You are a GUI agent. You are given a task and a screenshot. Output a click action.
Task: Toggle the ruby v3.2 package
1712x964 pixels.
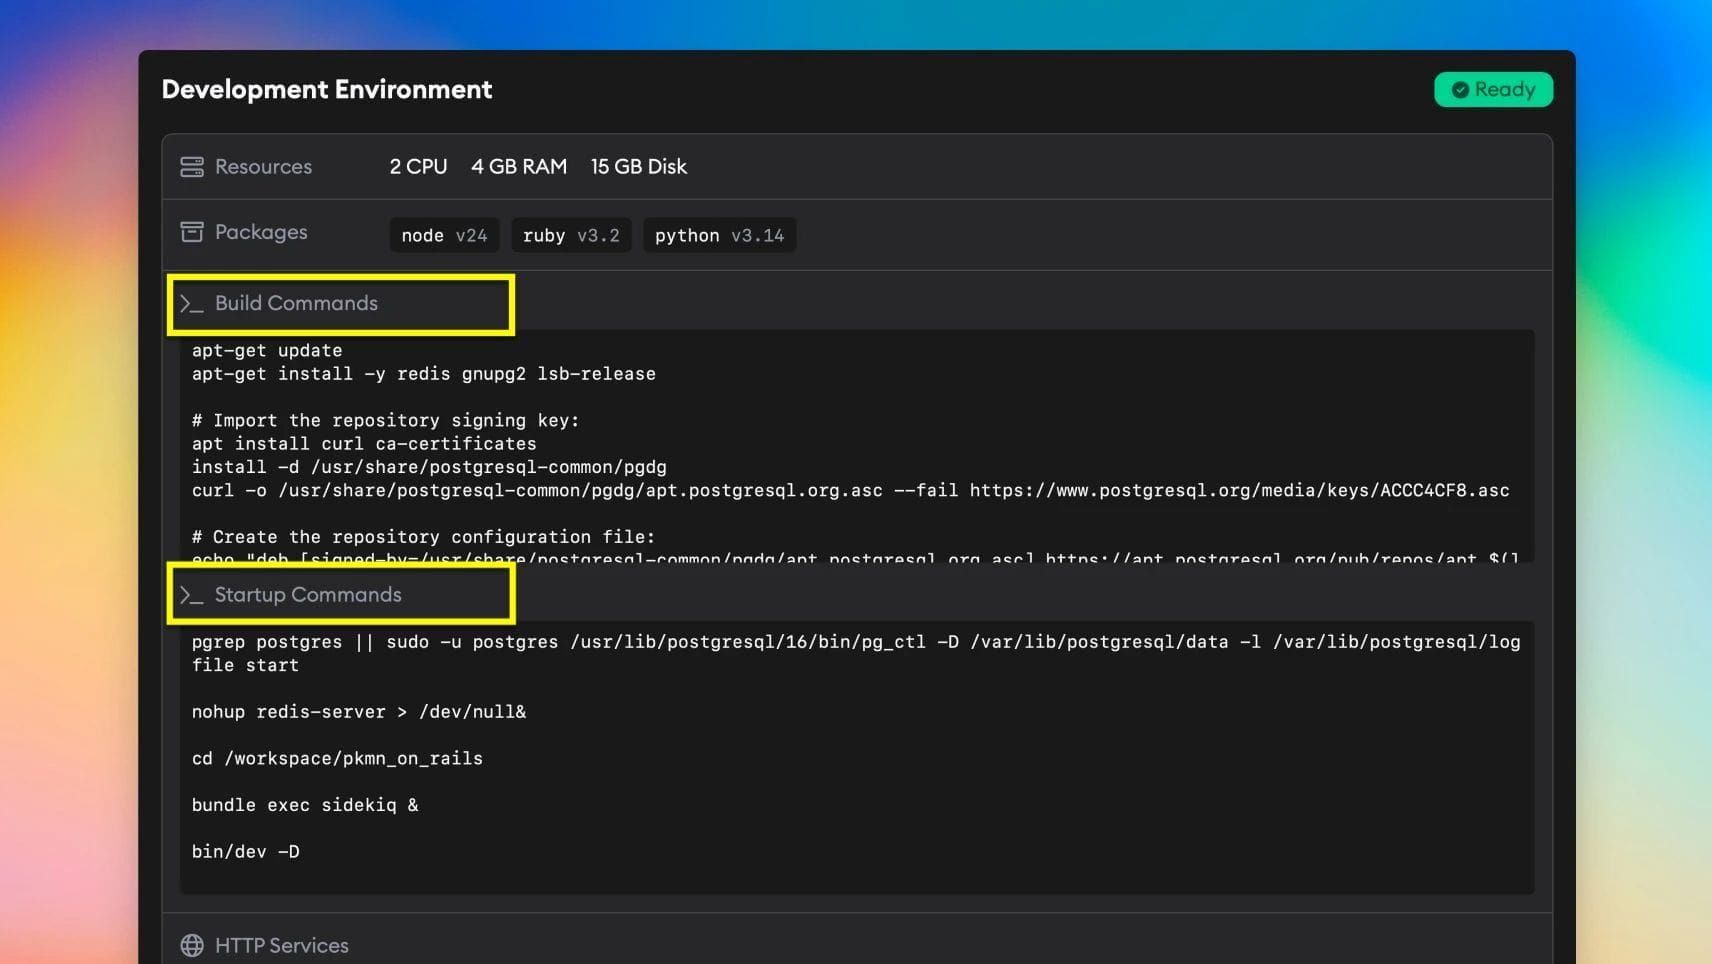coord(571,235)
